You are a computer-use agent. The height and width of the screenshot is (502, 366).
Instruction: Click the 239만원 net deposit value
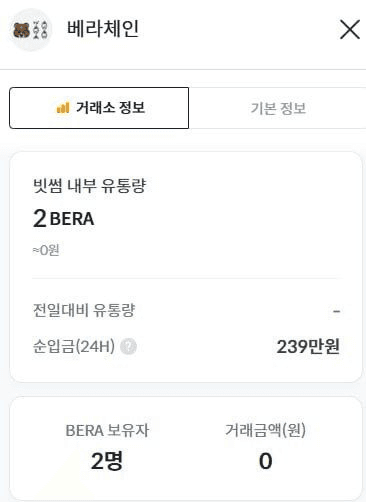(x=308, y=347)
